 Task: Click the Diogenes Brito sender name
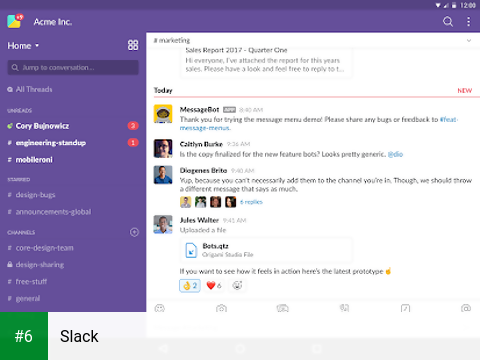click(203, 170)
